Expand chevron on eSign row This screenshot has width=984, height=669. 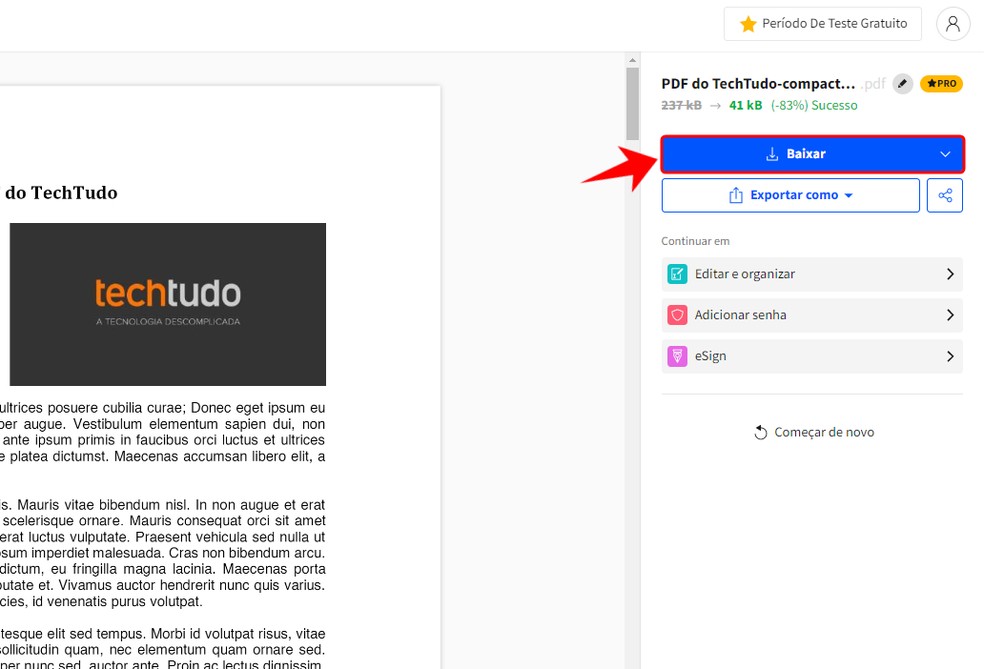tap(950, 356)
